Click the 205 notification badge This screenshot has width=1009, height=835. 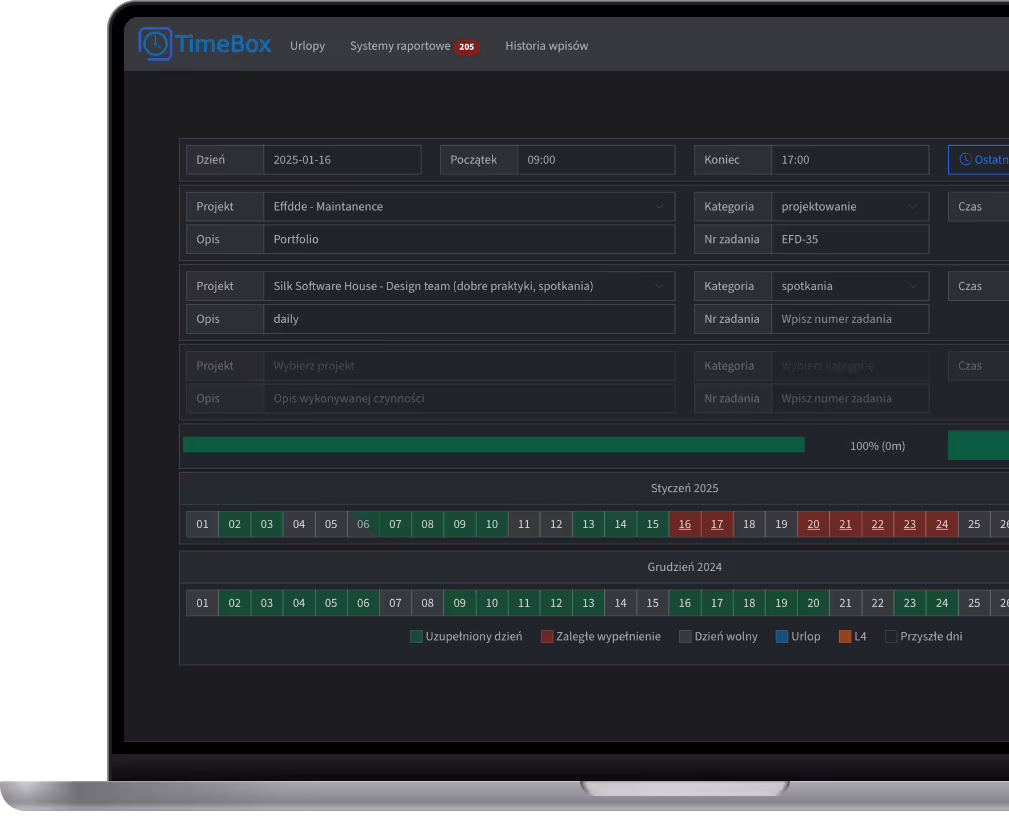[x=467, y=47]
